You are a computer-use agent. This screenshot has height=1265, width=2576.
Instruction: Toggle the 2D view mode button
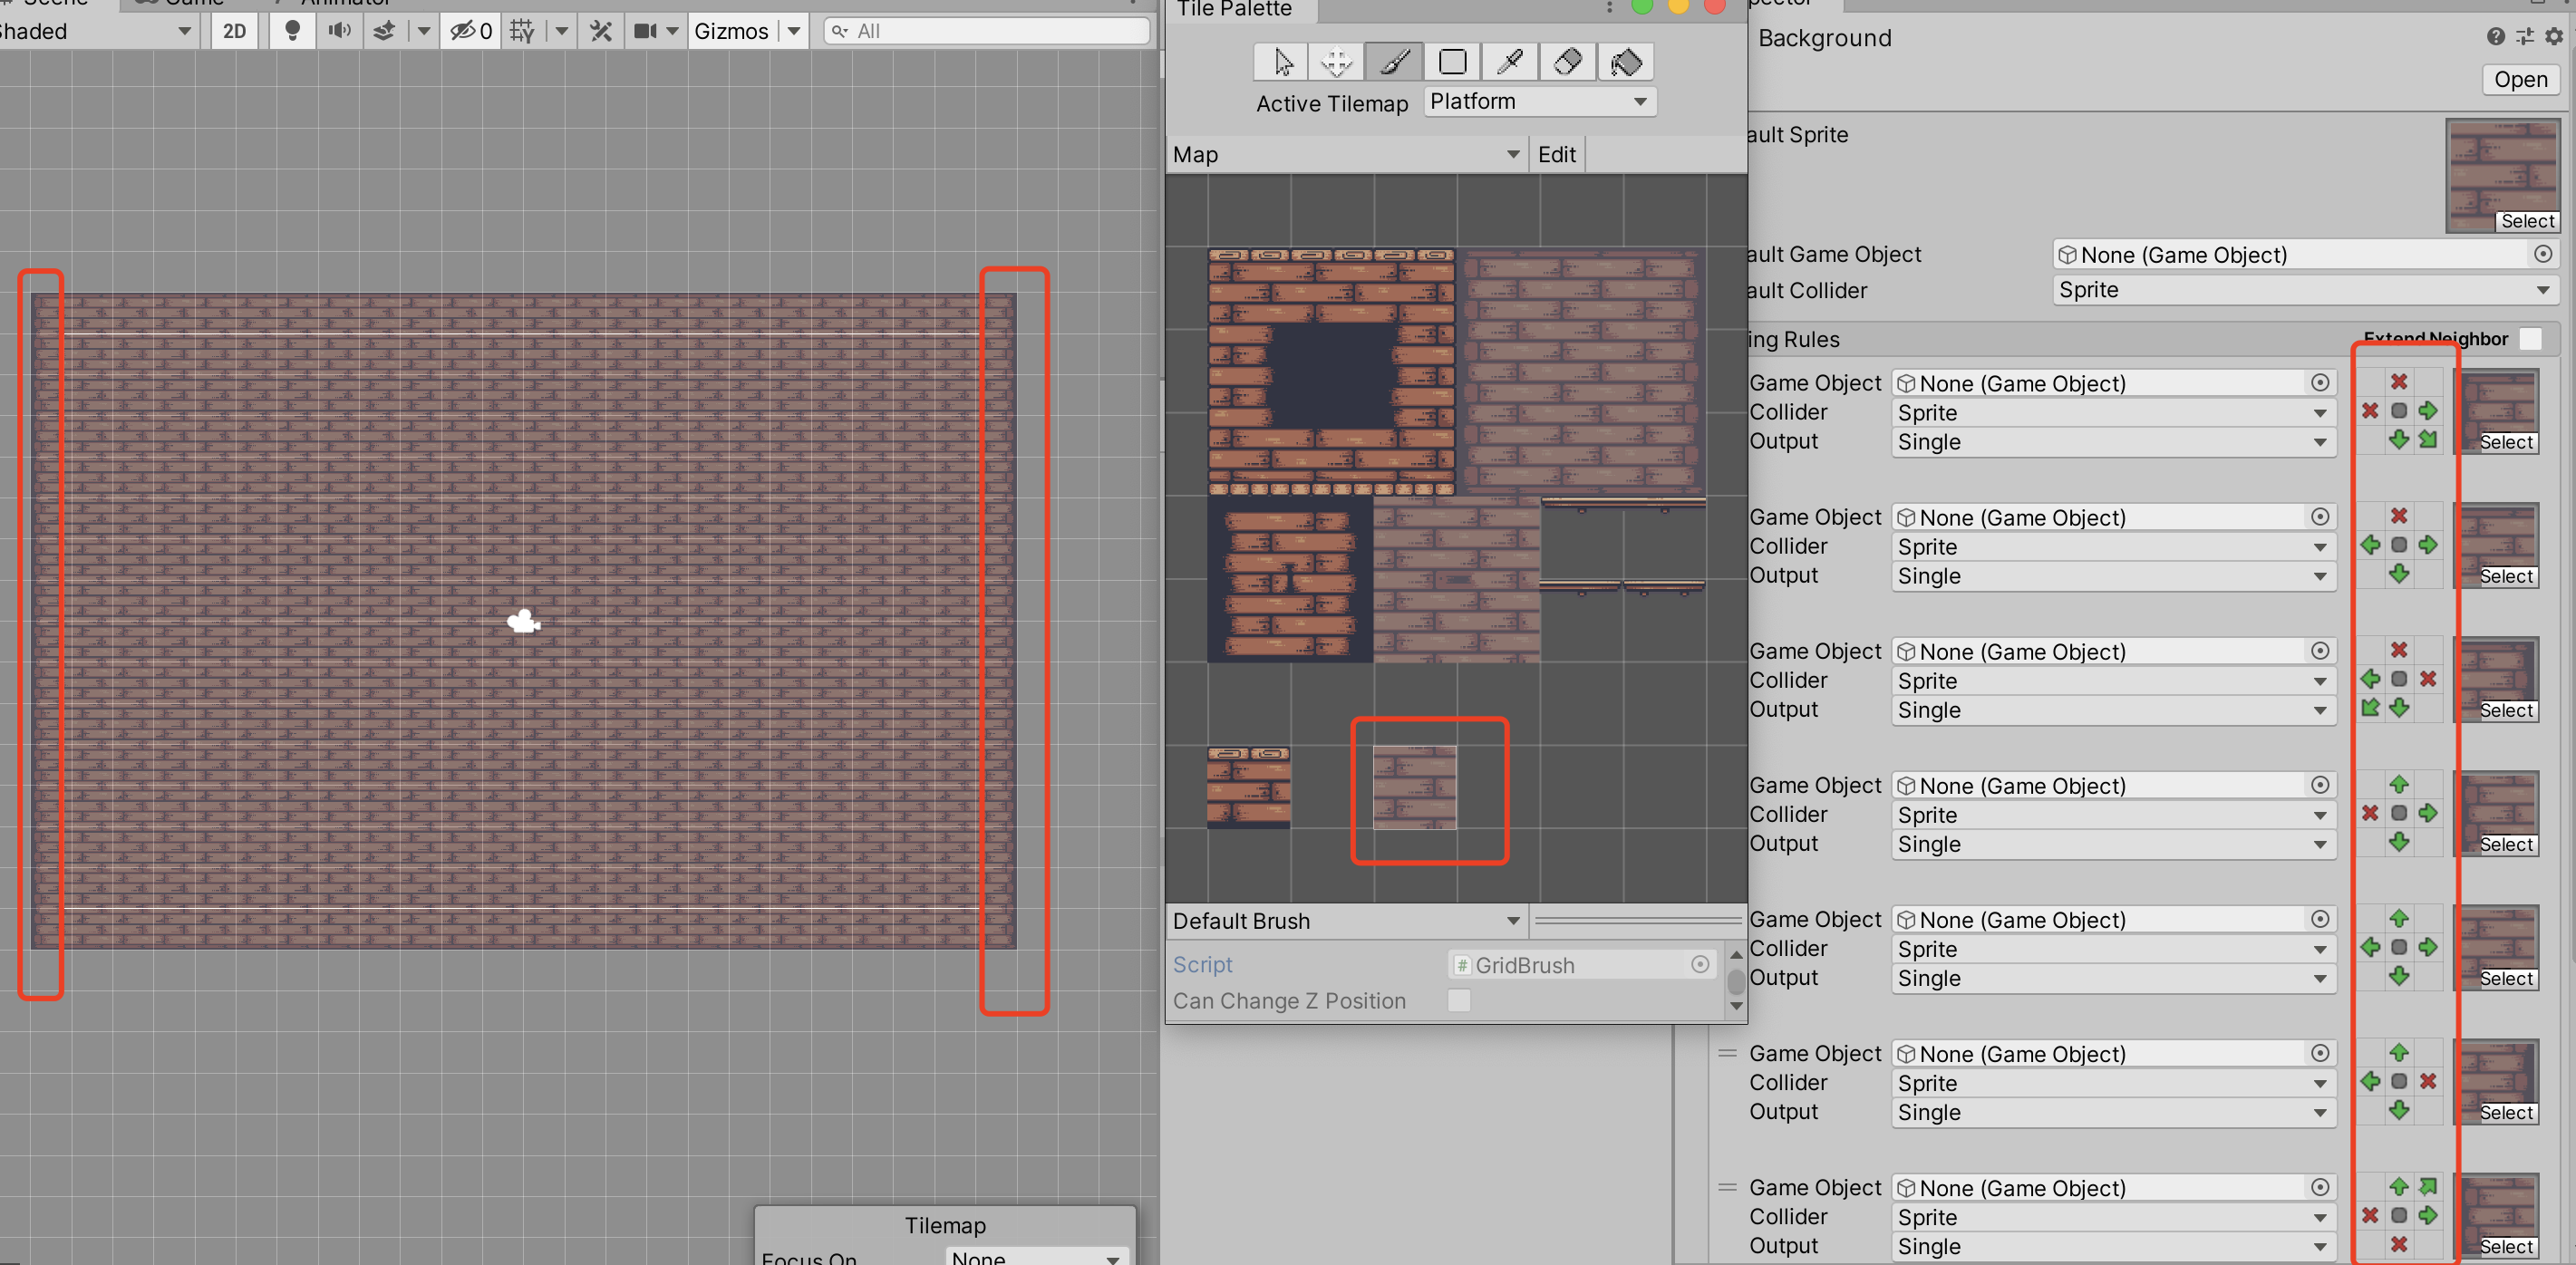234,31
